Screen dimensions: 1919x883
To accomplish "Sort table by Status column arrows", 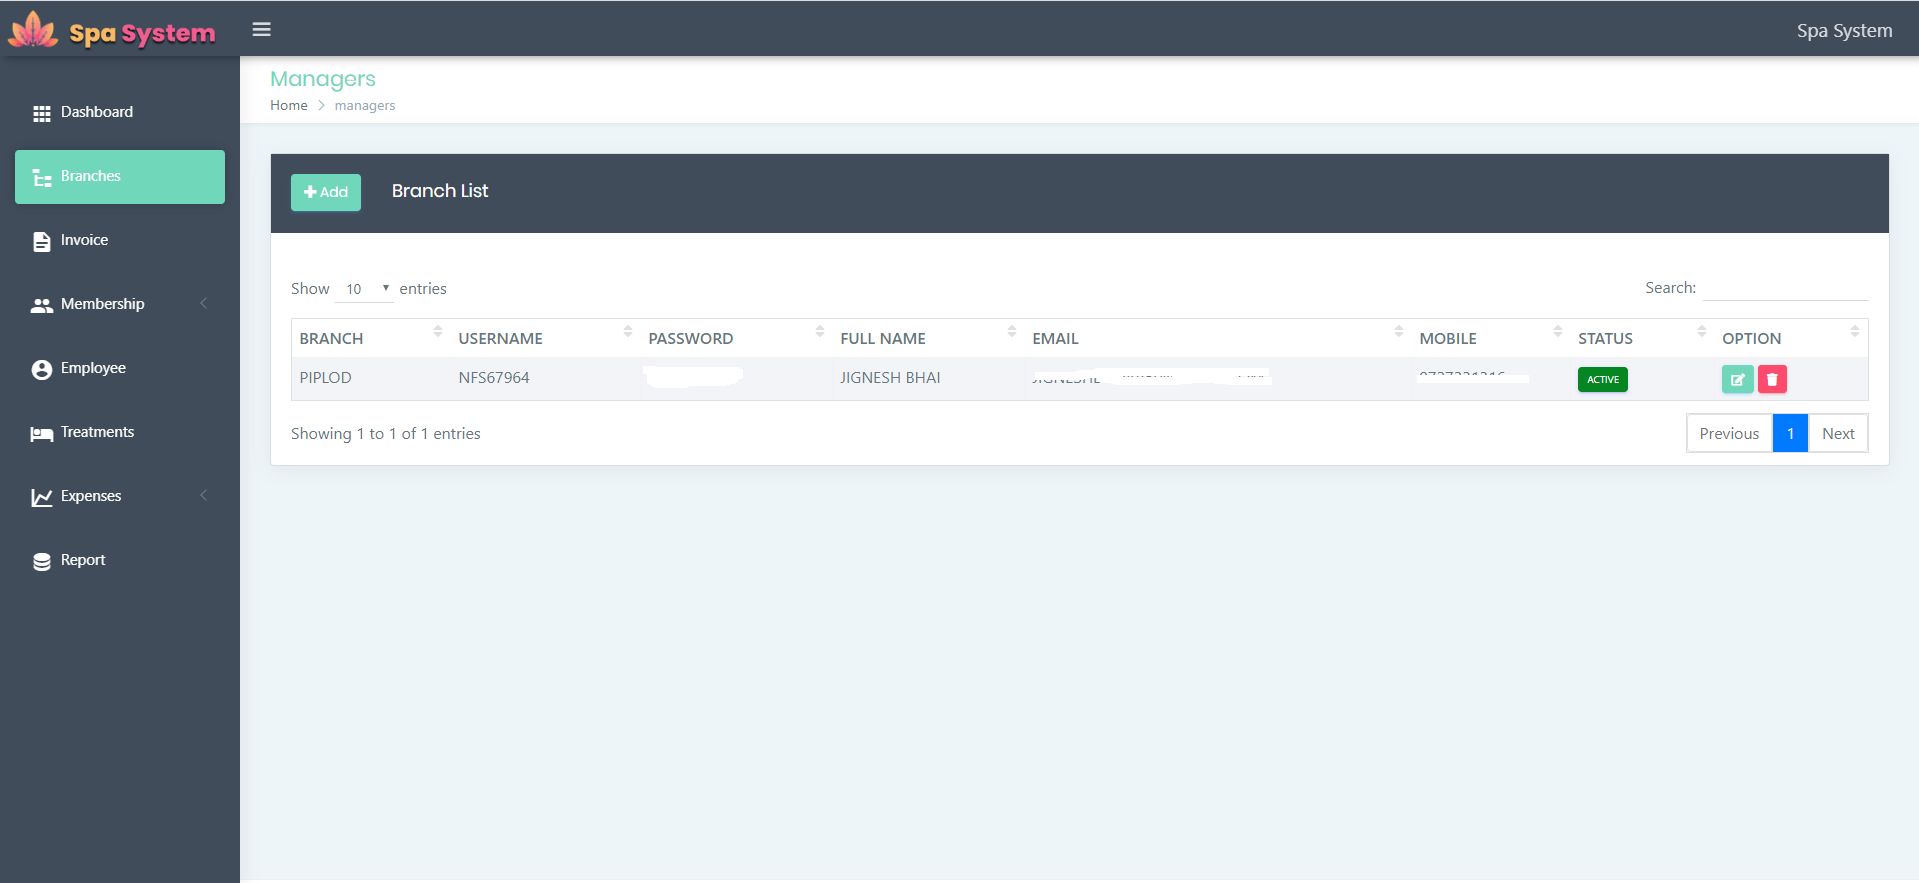I will pos(1701,331).
